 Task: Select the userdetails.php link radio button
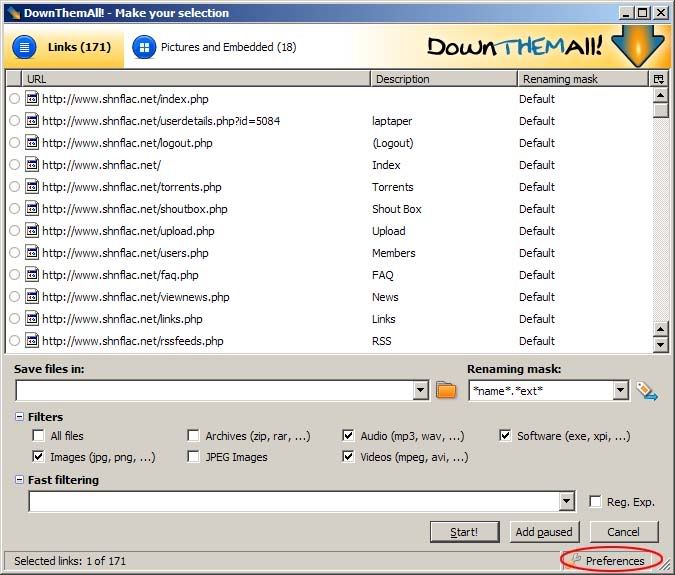coord(14,121)
